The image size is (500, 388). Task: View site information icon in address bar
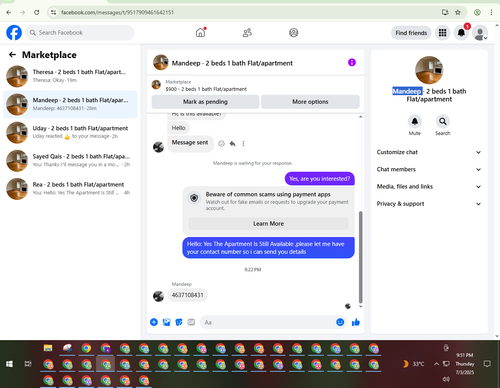click(x=53, y=12)
